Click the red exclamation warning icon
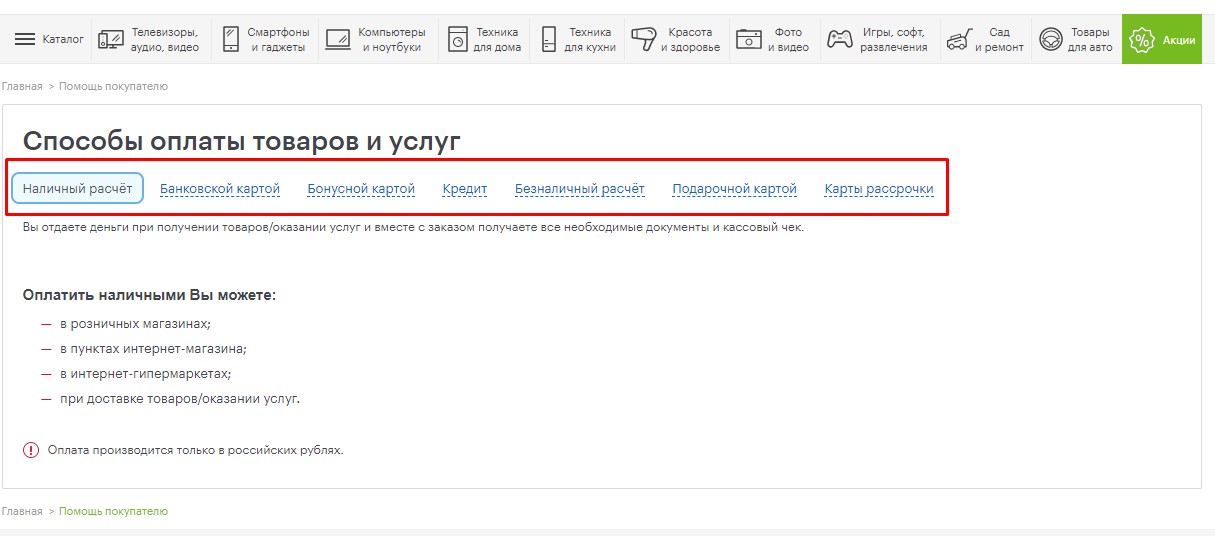The width and height of the screenshot is (1215, 536). (31, 450)
